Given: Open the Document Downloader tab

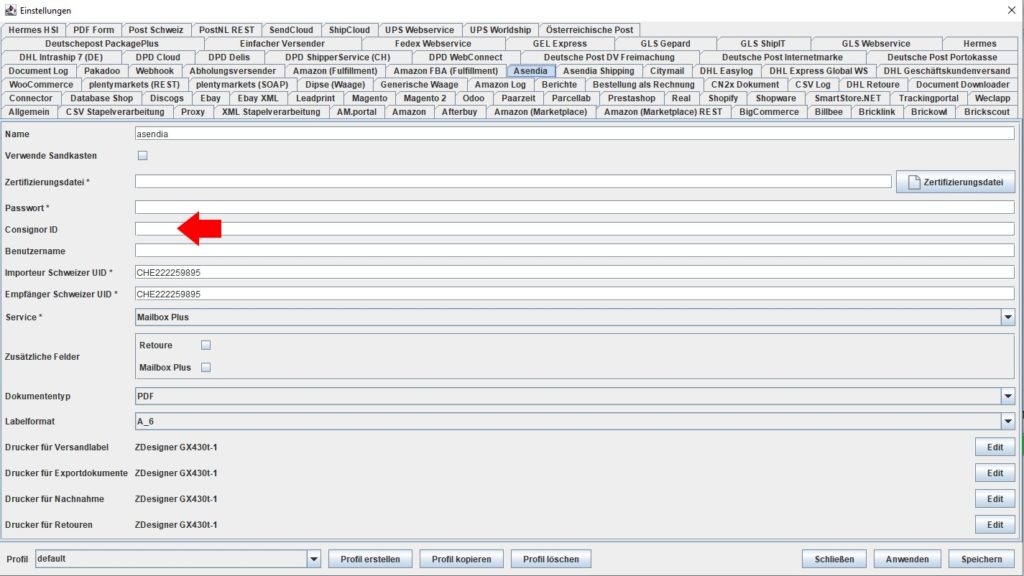Looking at the screenshot, I should [962, 84].
